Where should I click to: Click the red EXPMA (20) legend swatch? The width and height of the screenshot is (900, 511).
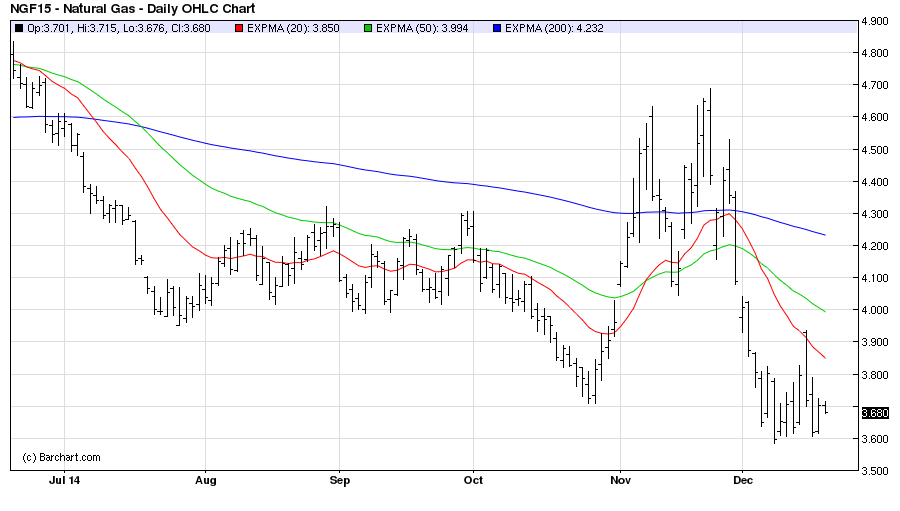[x=239, y=28]
